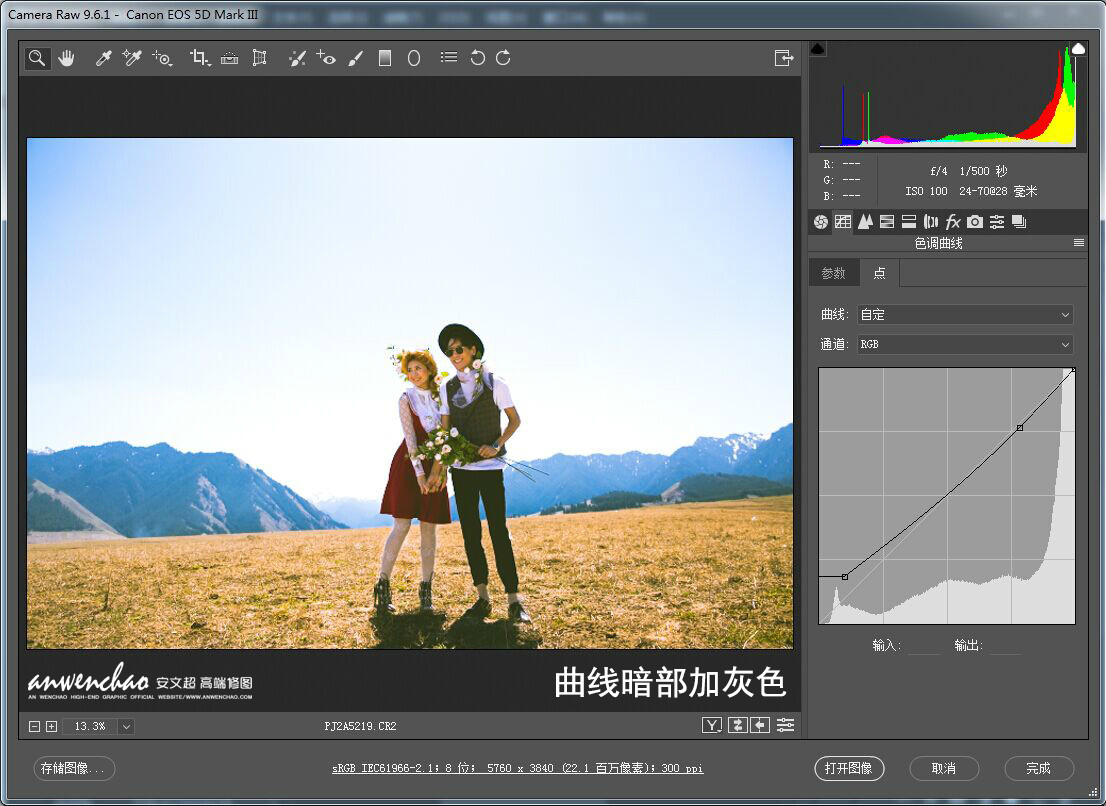Open the Tone Curve panel tab
This screenshot has width=1106, height=806.
842,222
